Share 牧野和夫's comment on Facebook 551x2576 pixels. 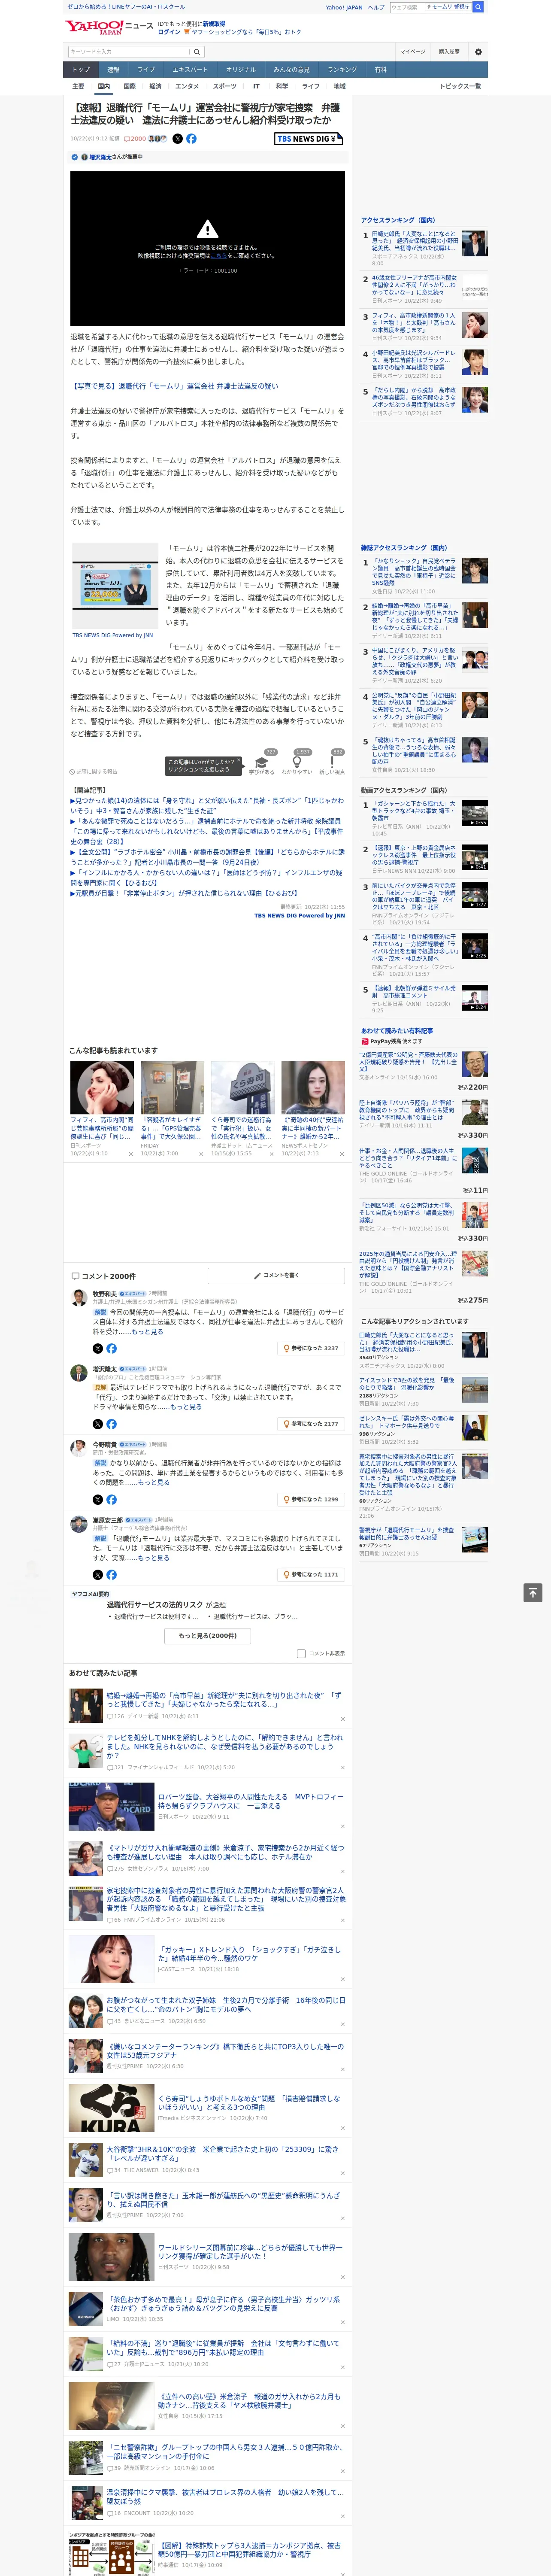pyautogui.click(x=111, y=1348)
